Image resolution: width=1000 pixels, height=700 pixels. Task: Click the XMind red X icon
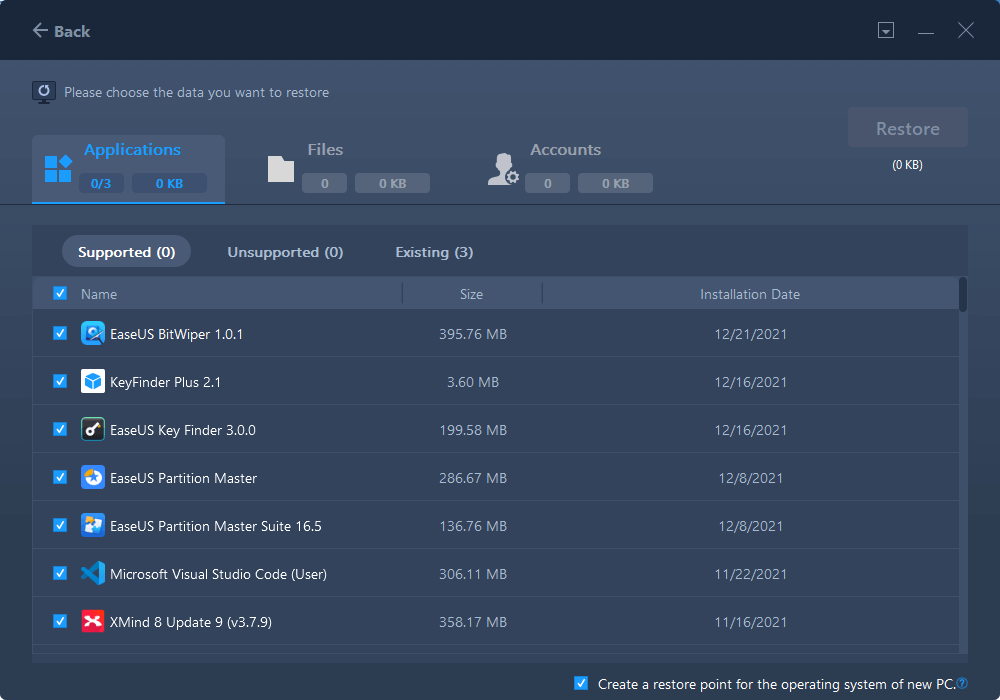click(93, 621)
